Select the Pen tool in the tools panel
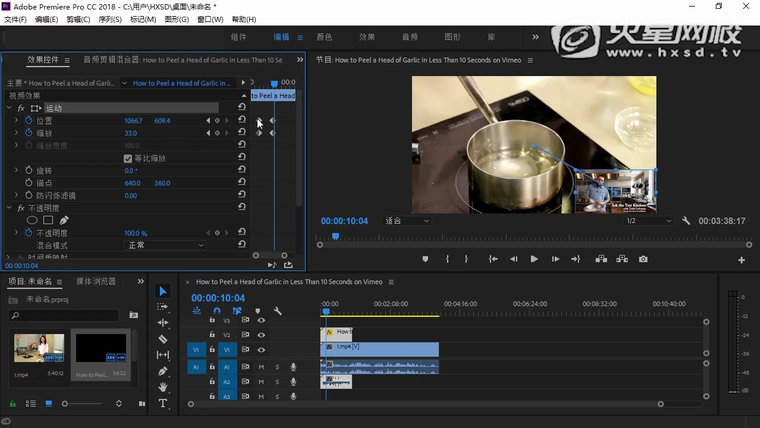 (x=163, y=371)
